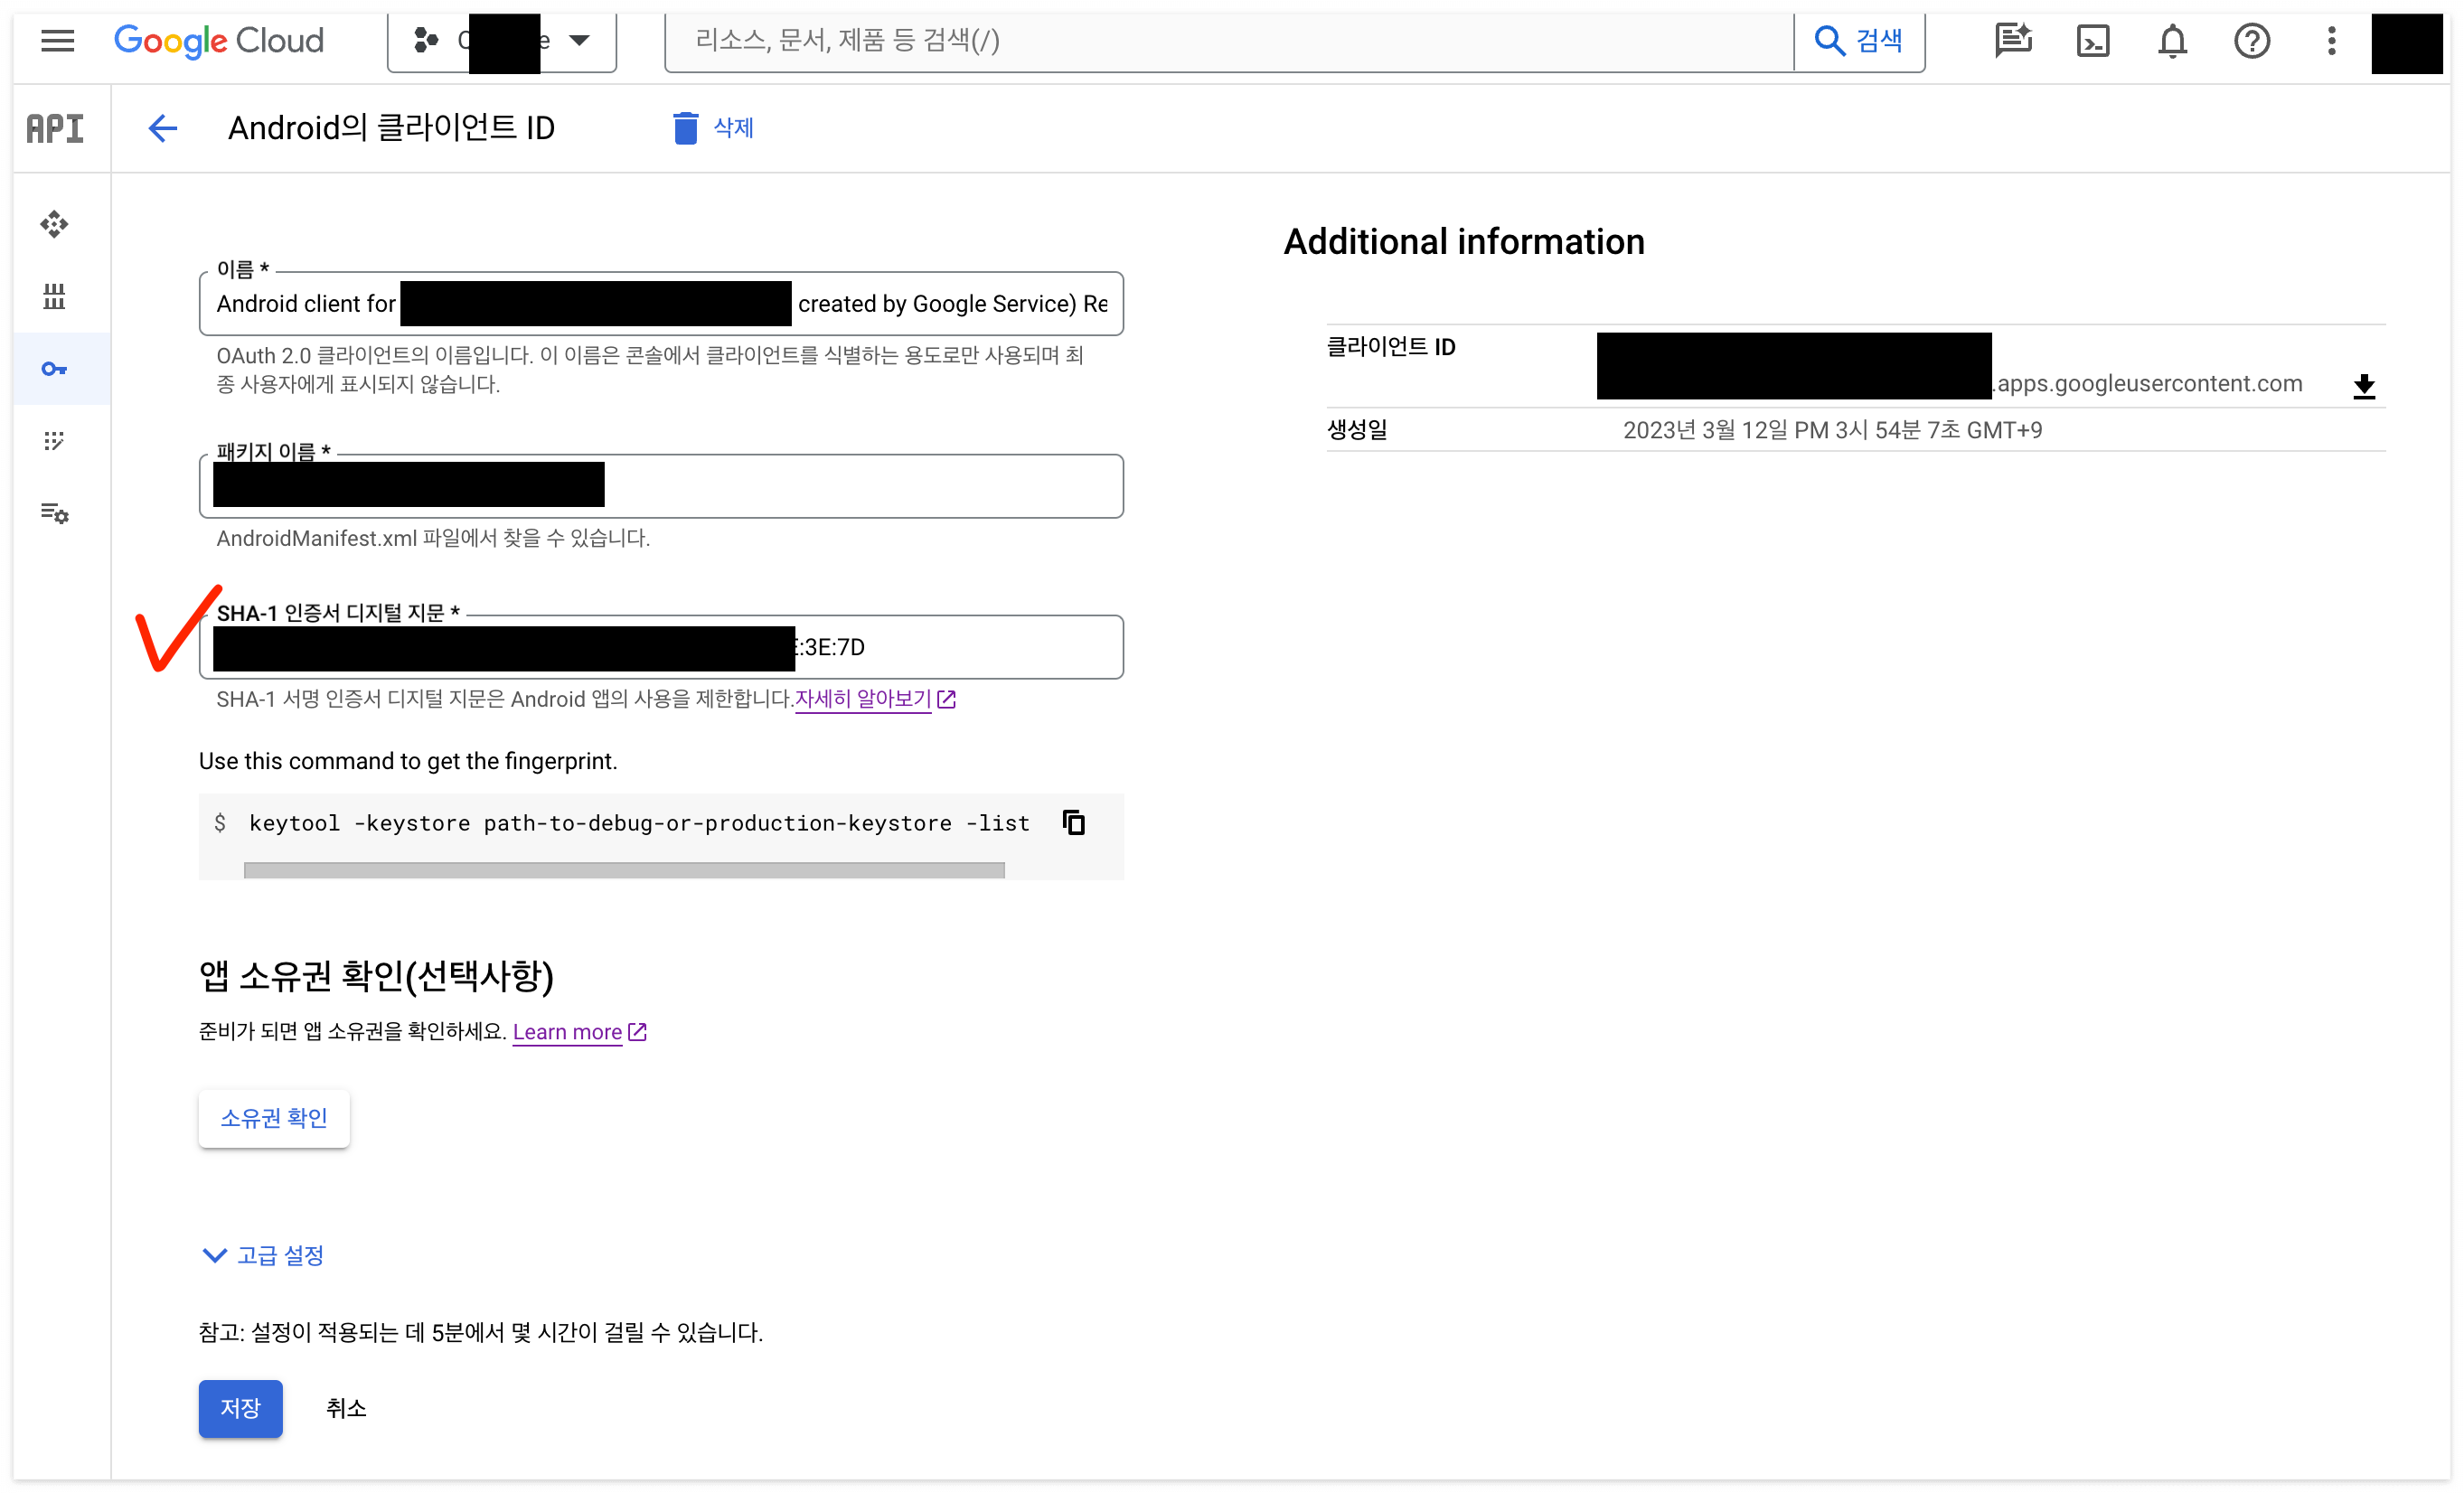Open the three-dot settings menu
The image size is (2464, 1493).
point(2331,41)
